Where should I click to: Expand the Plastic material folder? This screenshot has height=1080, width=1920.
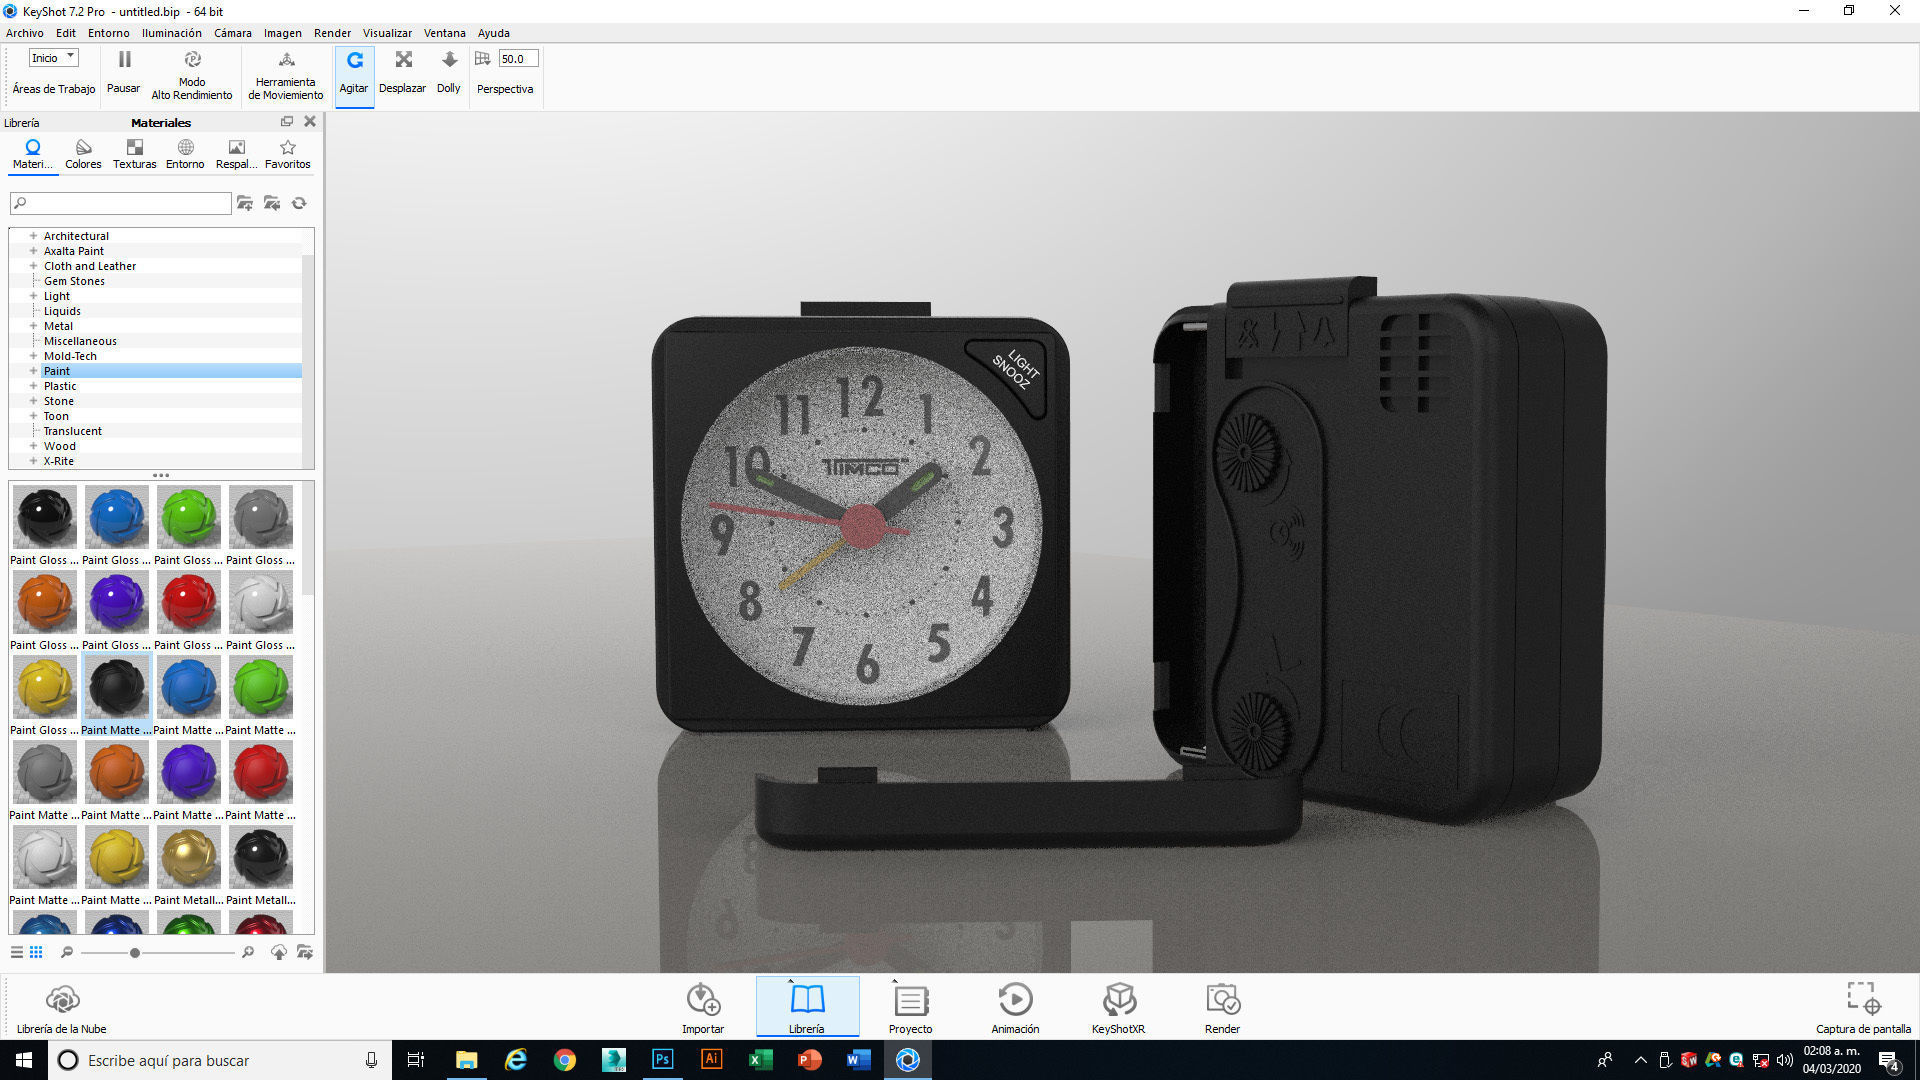(x=33, y=386)
